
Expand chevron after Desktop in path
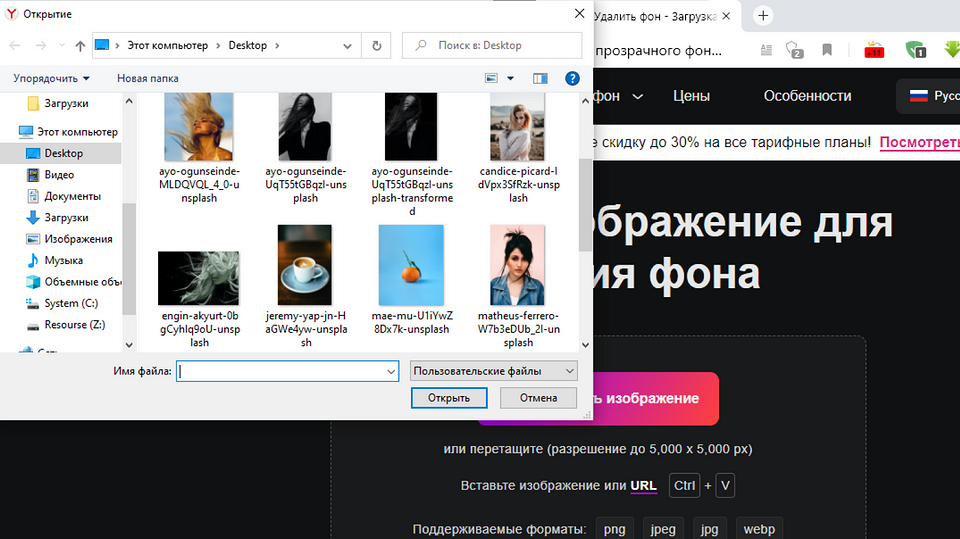[x=277, y=45]
